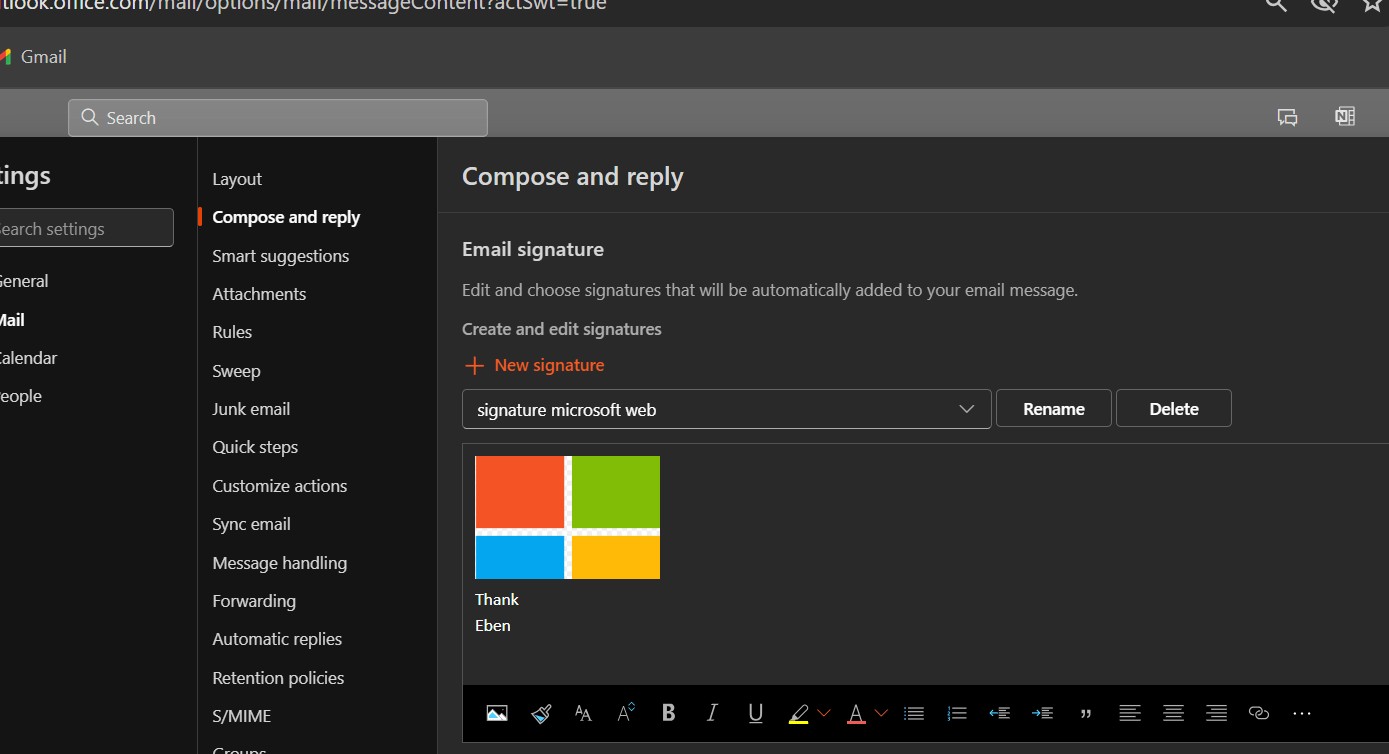Image resolution: width=1389 pixels, height=754 pixels.
Task: Click the Rename signature button
Action: tap(1054, 409)
